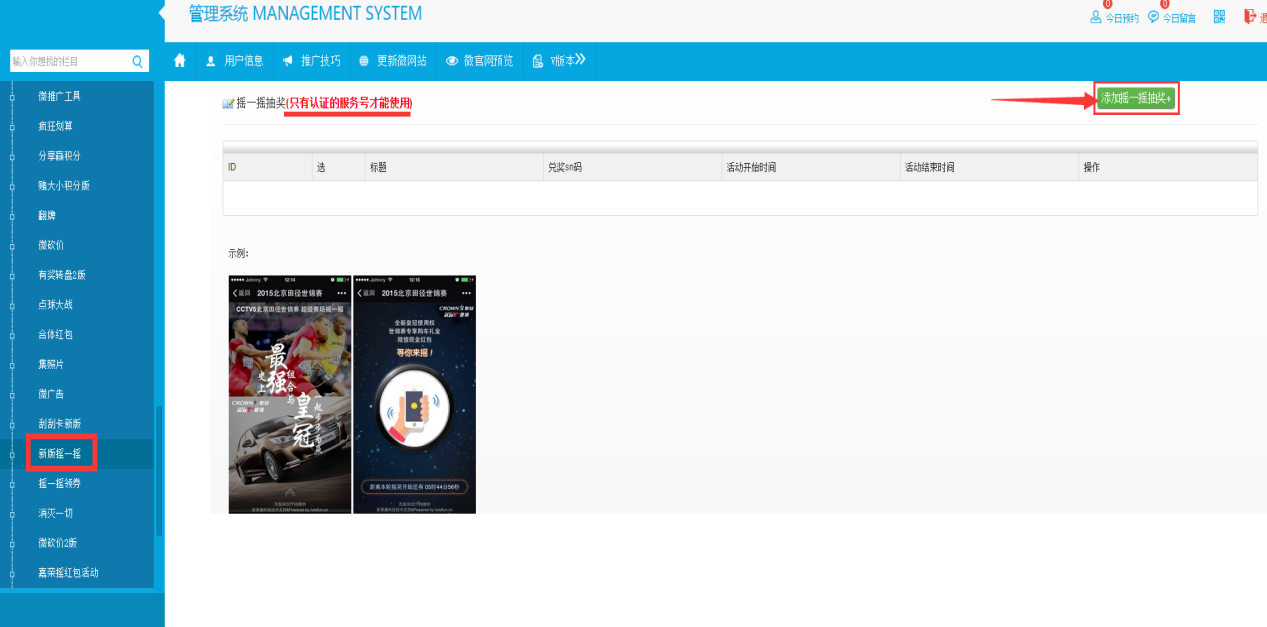Click the green 添加摇一摇抽奖 button
Image resolution: width=1267 pixels, height=627 pixels.
coord(1136,98)
